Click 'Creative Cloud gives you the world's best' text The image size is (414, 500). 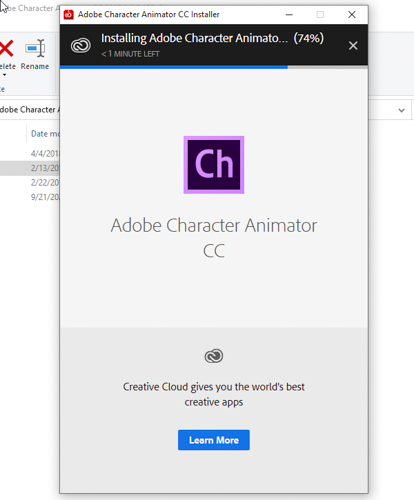[214, 387]
